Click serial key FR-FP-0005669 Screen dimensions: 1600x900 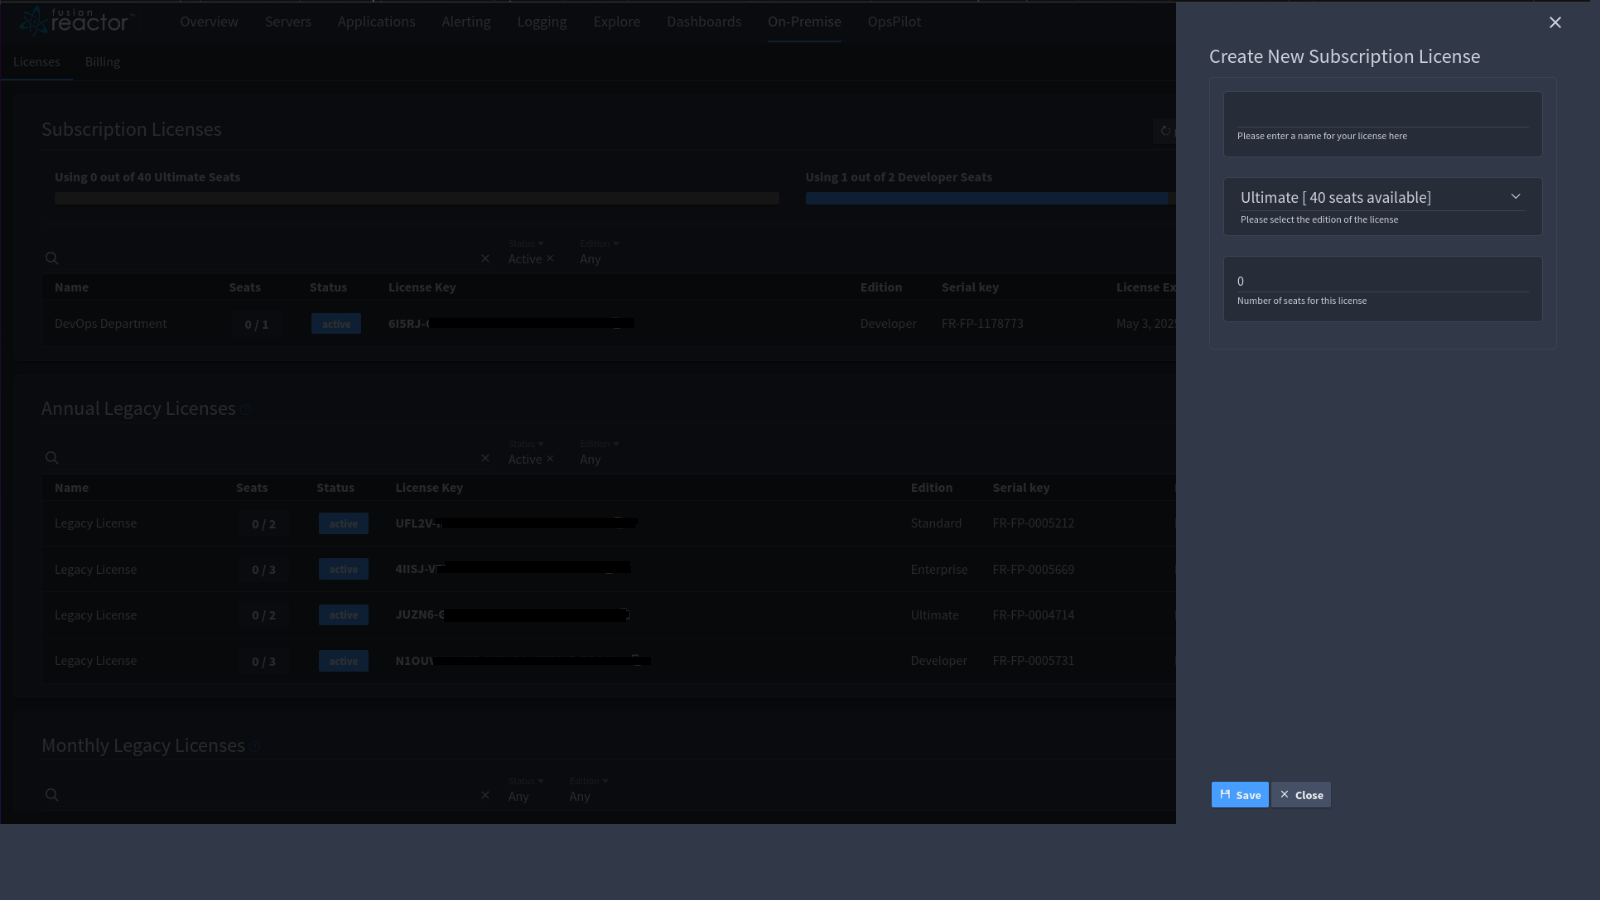pos(1033,569)
